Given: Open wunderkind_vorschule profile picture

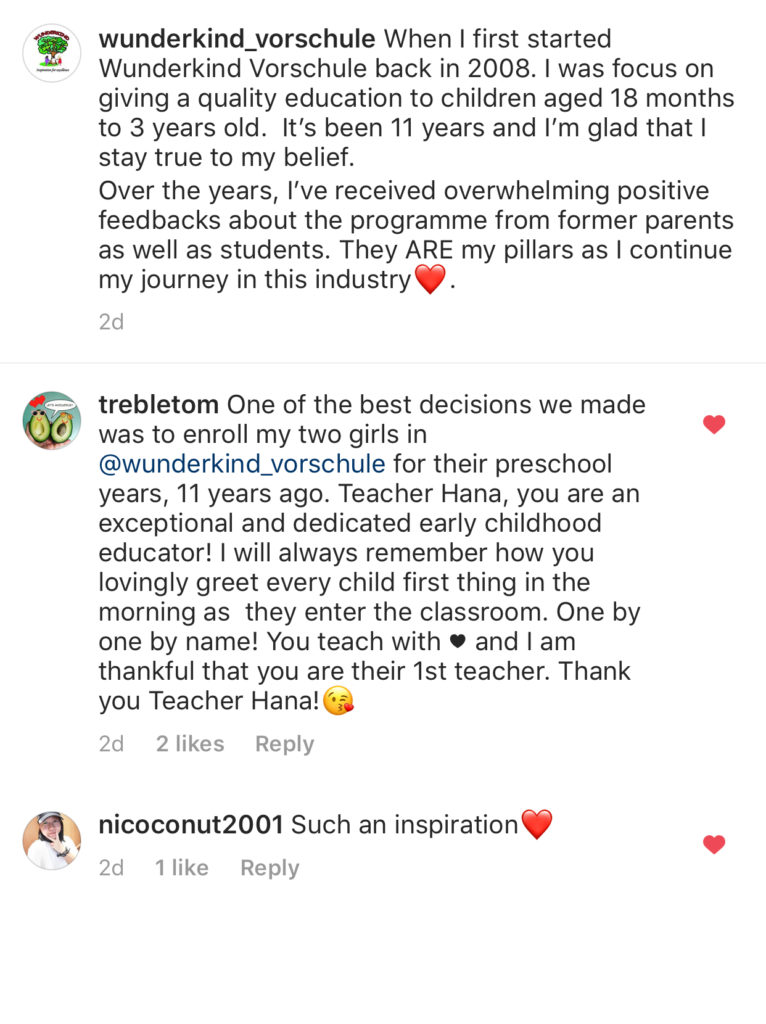Looking at the screenshot, I should [52, 53].
